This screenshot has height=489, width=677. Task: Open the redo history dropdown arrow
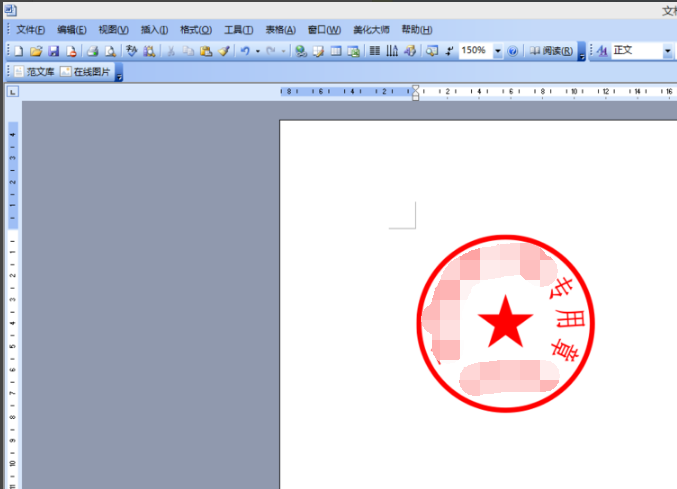(x=283, y=51)
